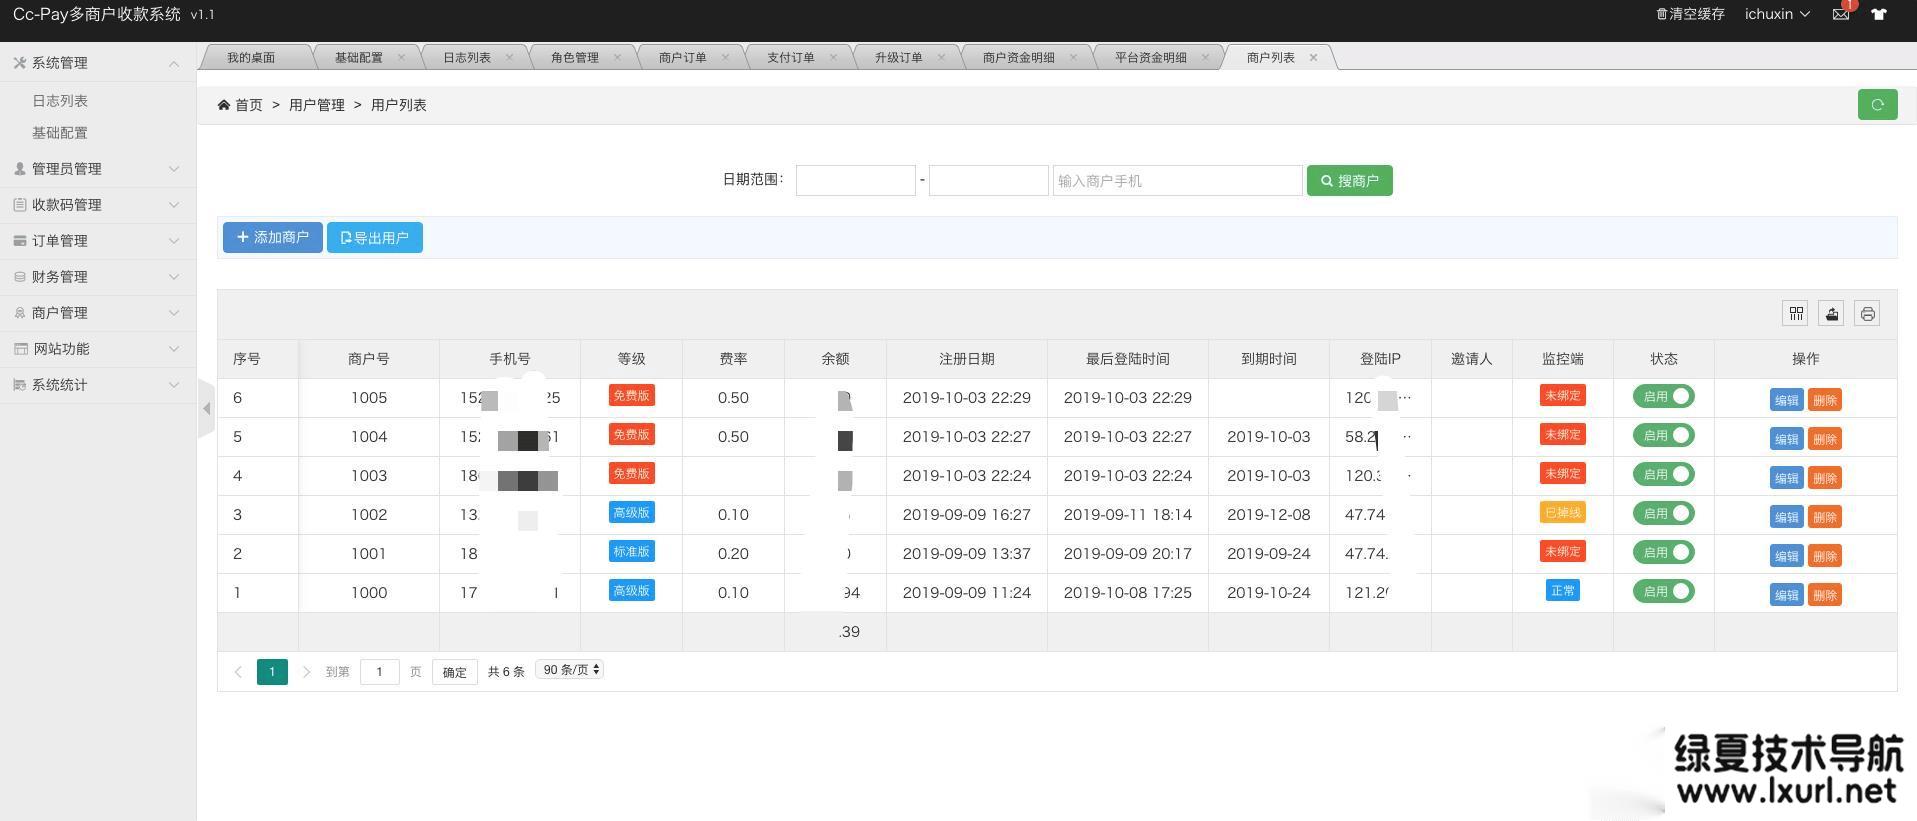Viewport: 1917px width, 821px height.
Task: Click the t-shirt theme icon
Action: coord(1879,14)
